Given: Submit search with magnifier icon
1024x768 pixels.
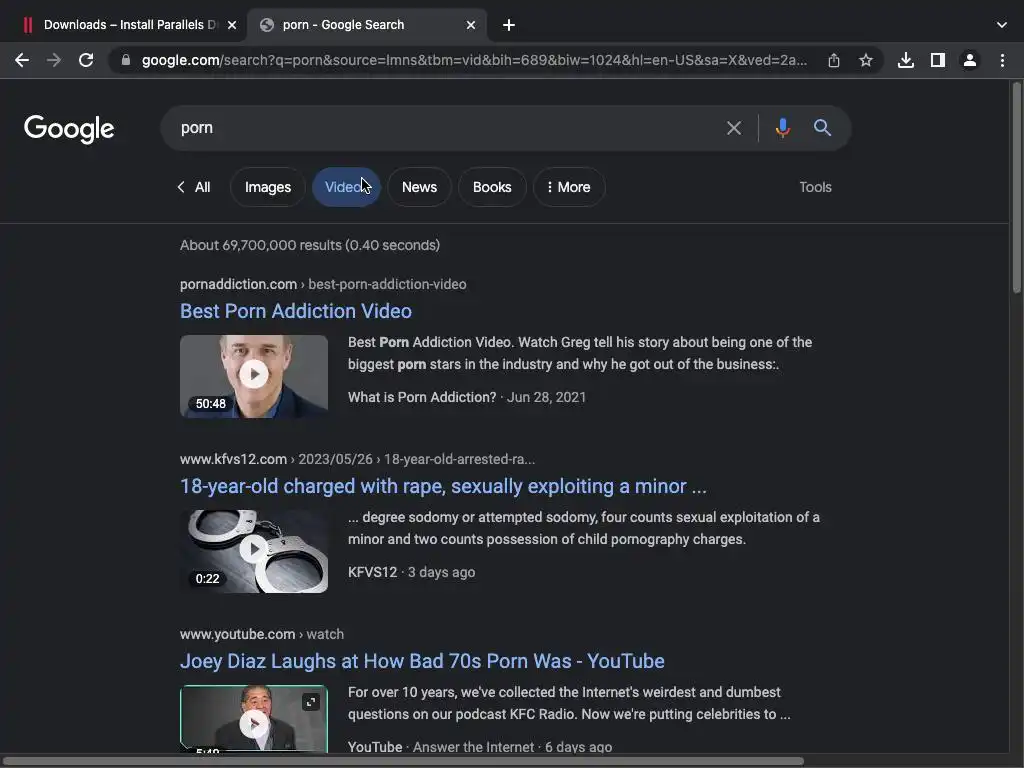Looking at the screenshot, I should point(822,128).
